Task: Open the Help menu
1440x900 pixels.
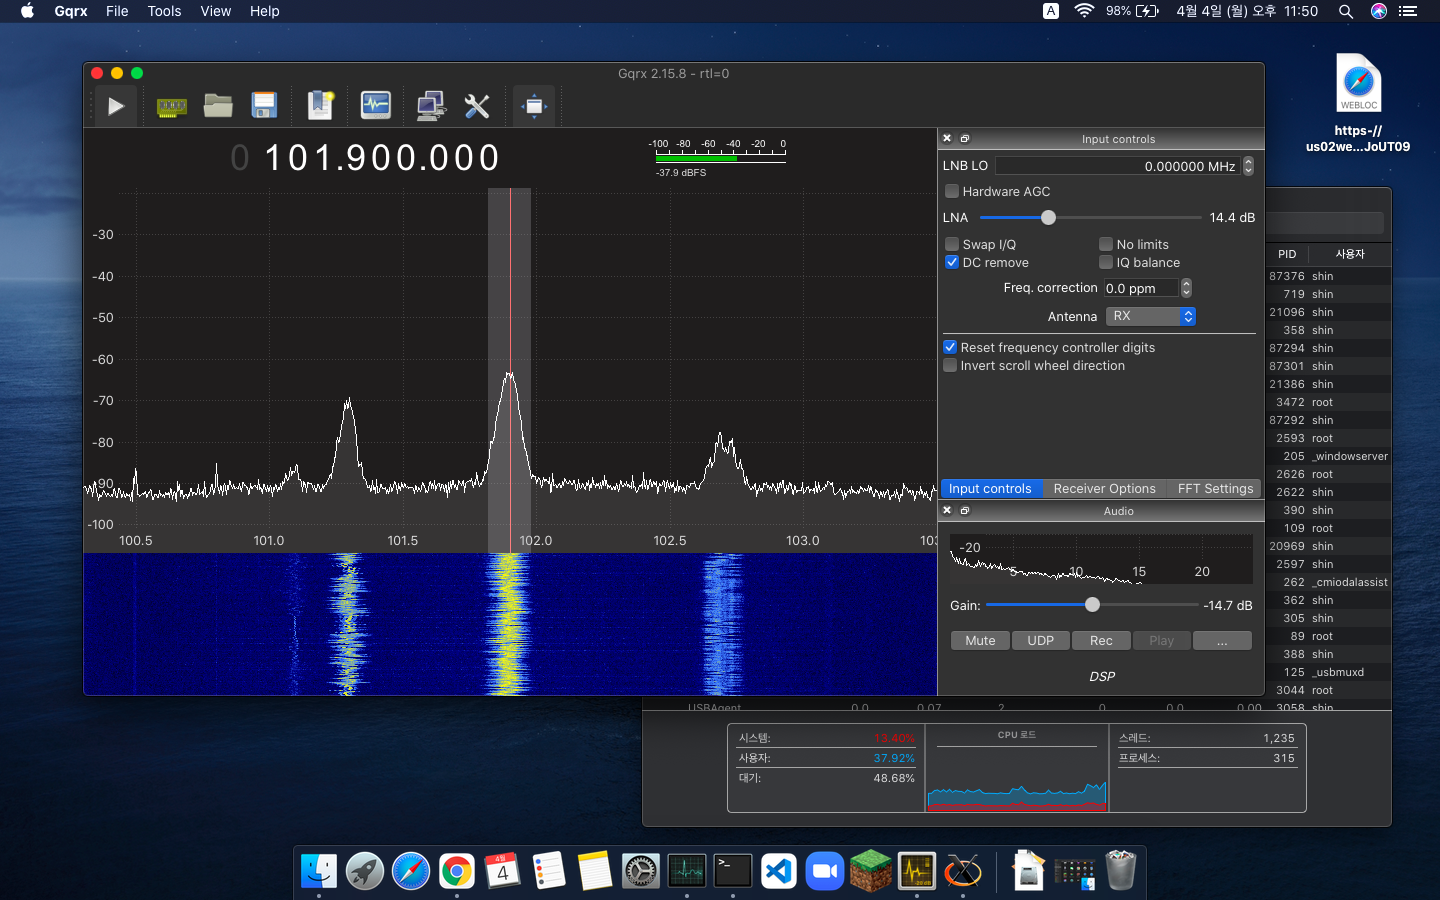Action: click(x=264, y=11)
